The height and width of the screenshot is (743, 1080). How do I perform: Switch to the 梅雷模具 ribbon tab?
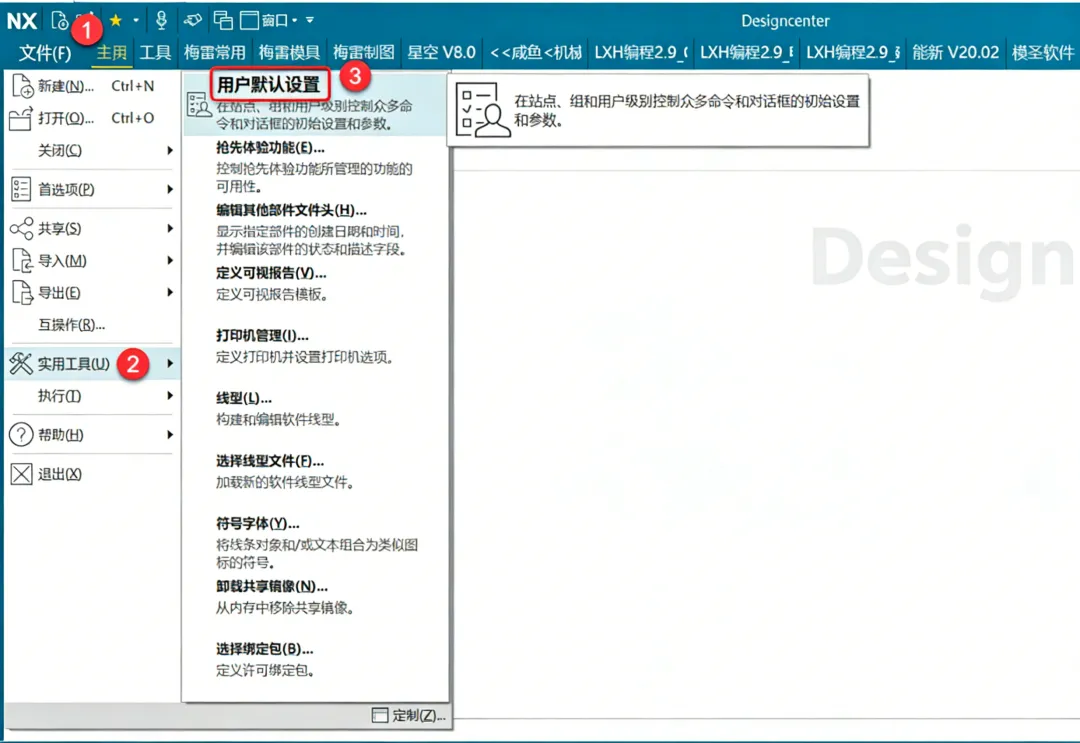[289, 52]
